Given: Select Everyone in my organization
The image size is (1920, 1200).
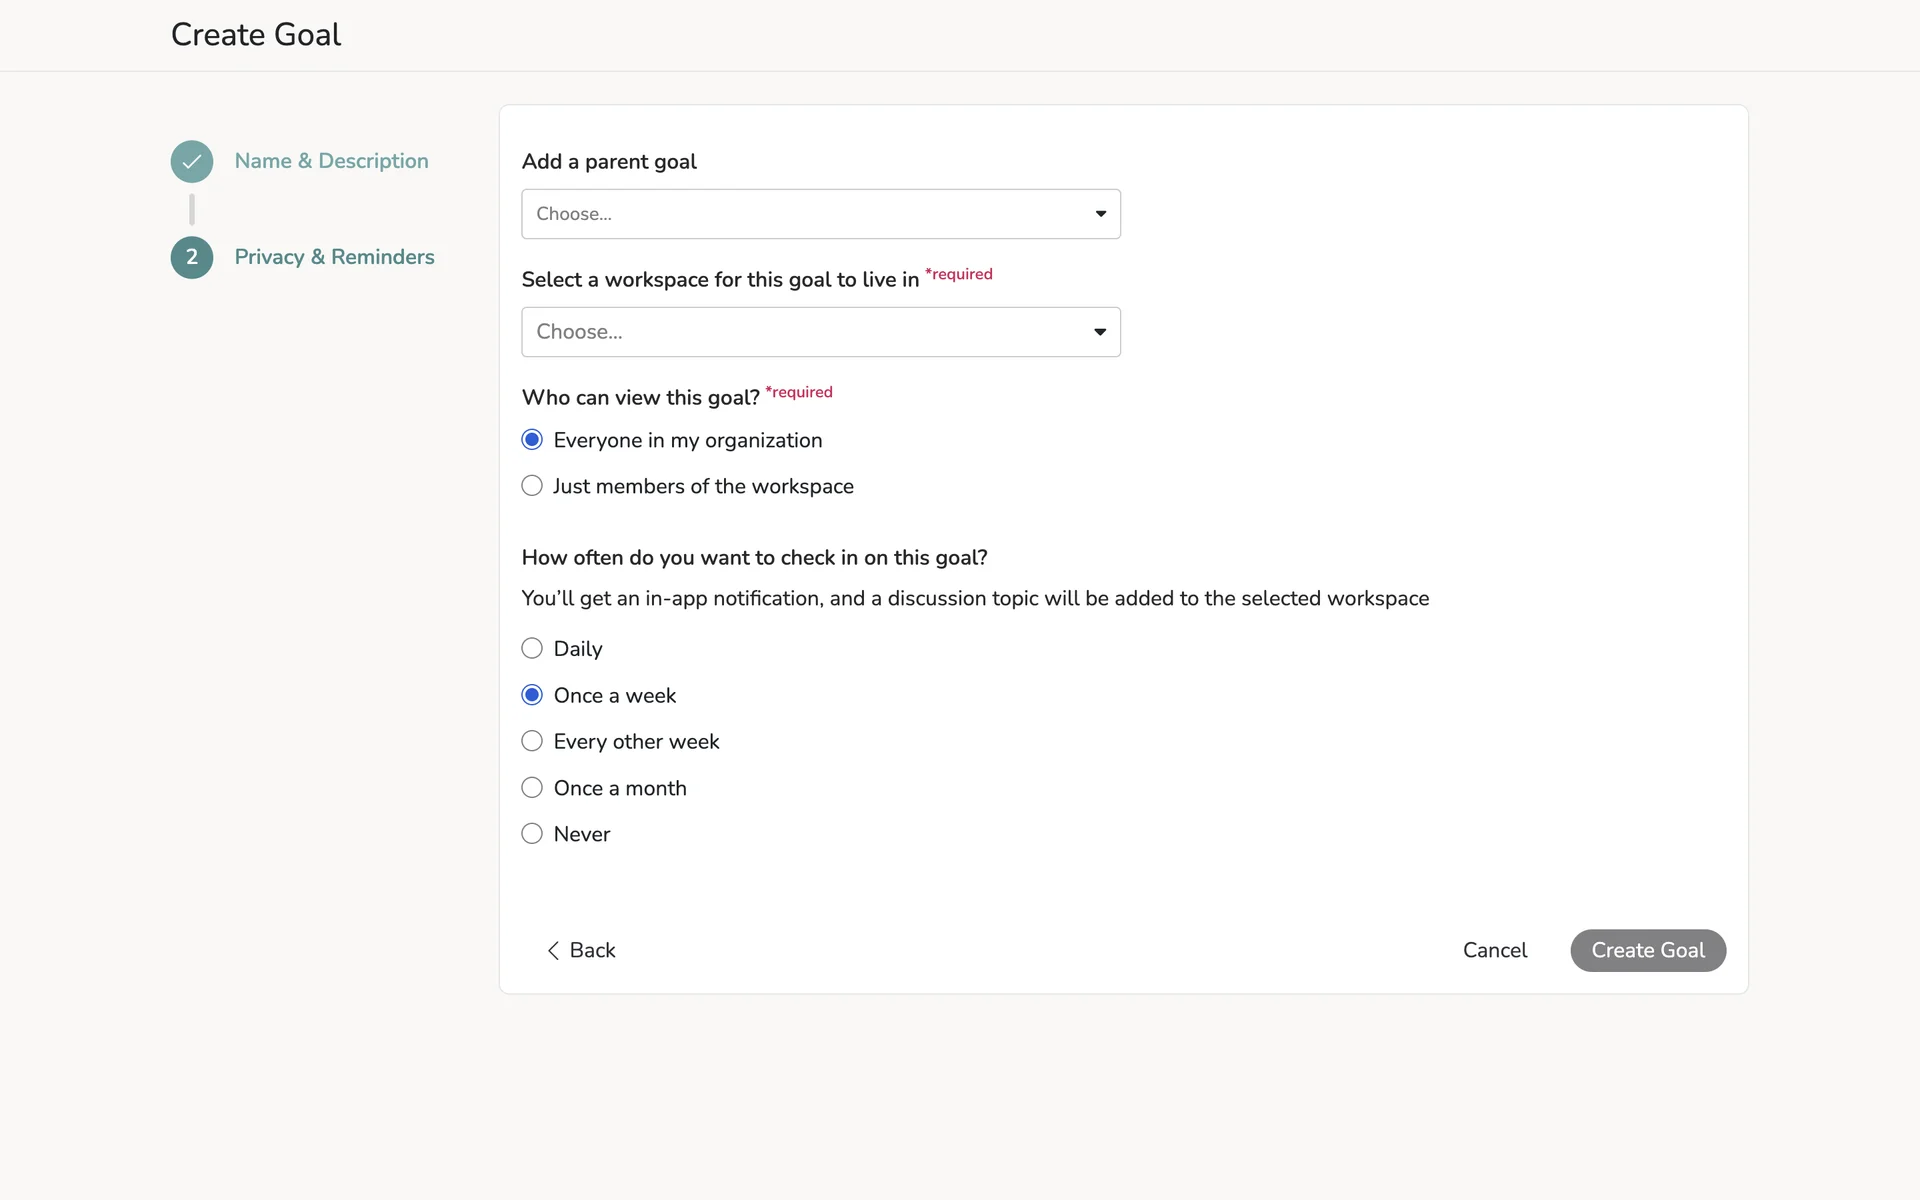Looking at the screenshot, I should 532,440.
